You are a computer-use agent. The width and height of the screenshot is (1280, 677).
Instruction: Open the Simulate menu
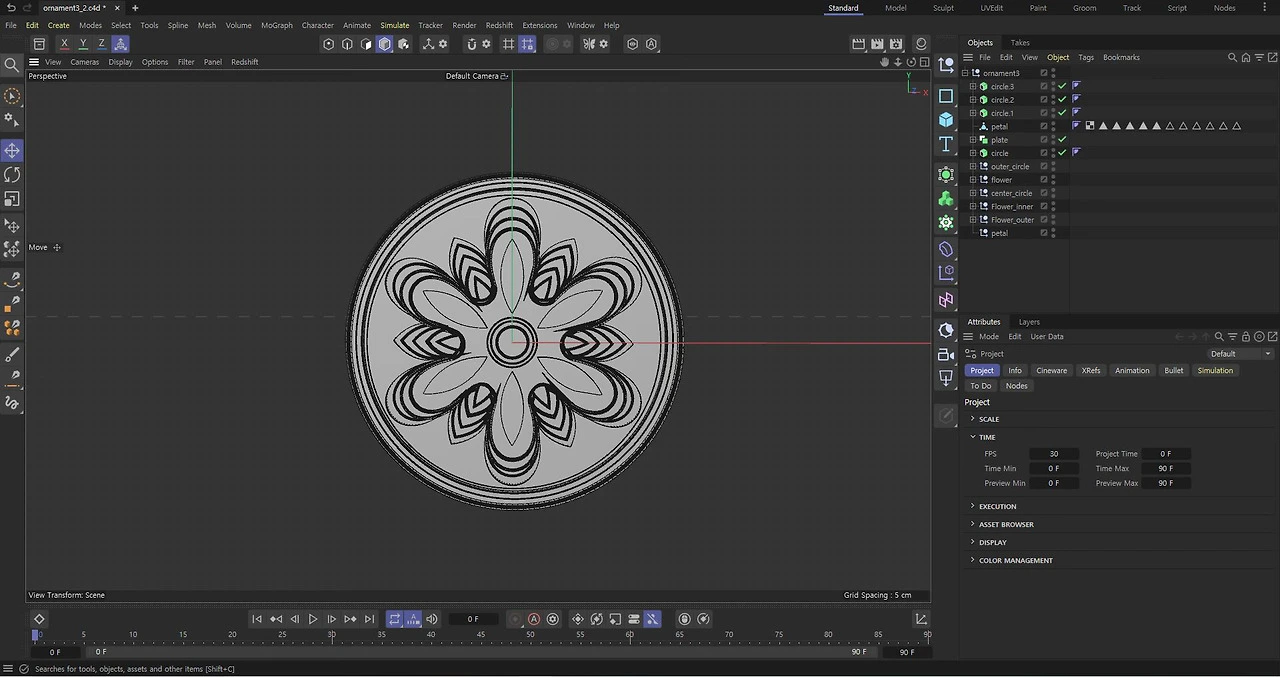point(394,25)
